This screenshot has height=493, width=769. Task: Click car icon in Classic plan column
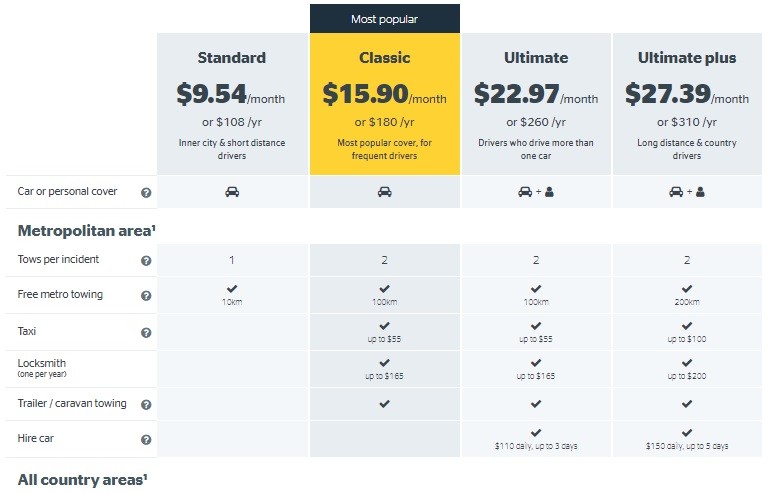pos(384,192)
